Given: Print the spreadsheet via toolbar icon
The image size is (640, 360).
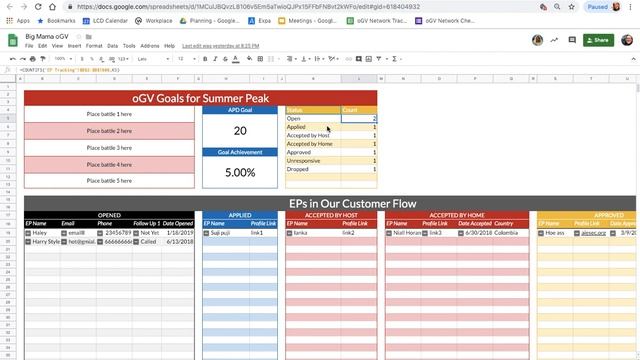Looking at the screenshot, I should pyautogui.click(x=33, y=59).
